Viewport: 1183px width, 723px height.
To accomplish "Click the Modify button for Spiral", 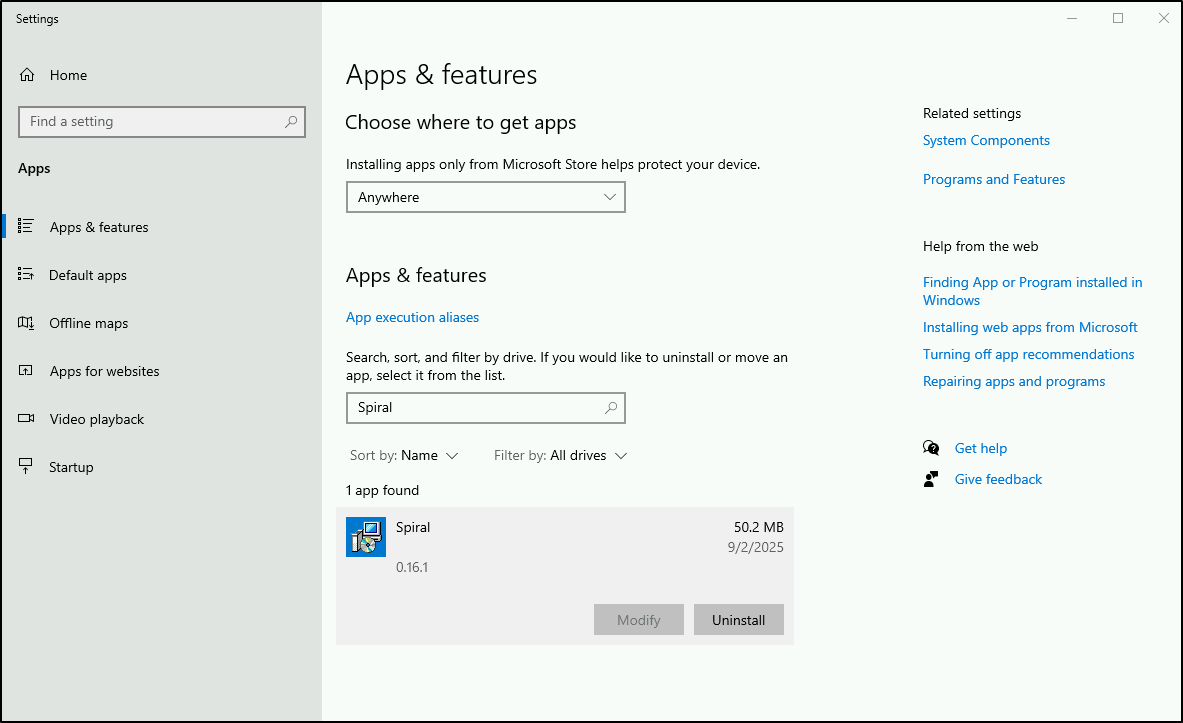I will point(638,620).
